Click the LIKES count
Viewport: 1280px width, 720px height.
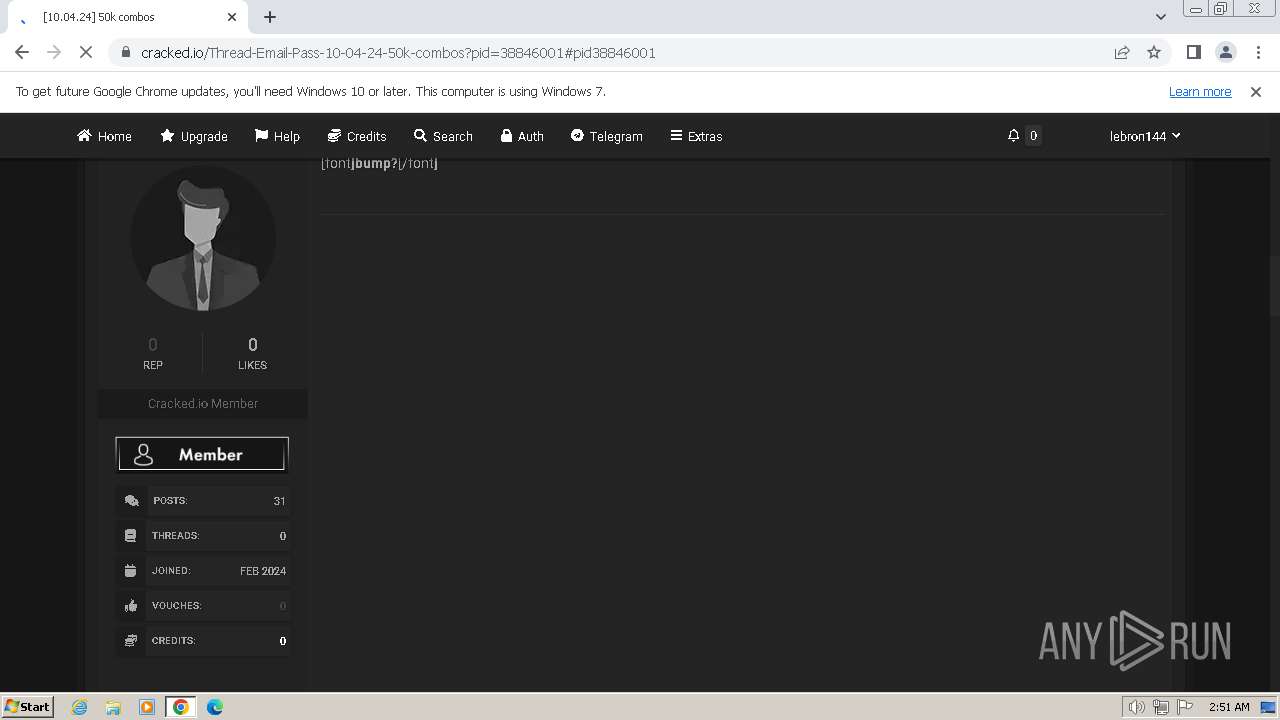click(x=252, y=353)
